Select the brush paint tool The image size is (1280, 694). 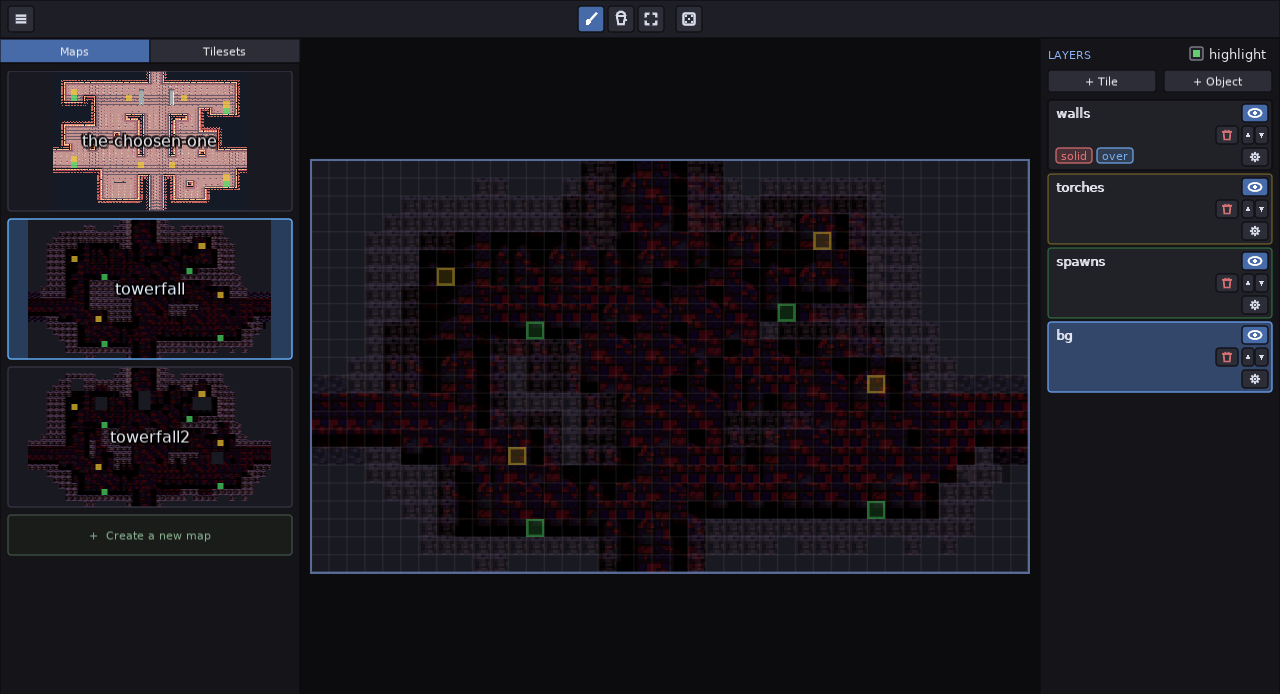tap(591, 19)
